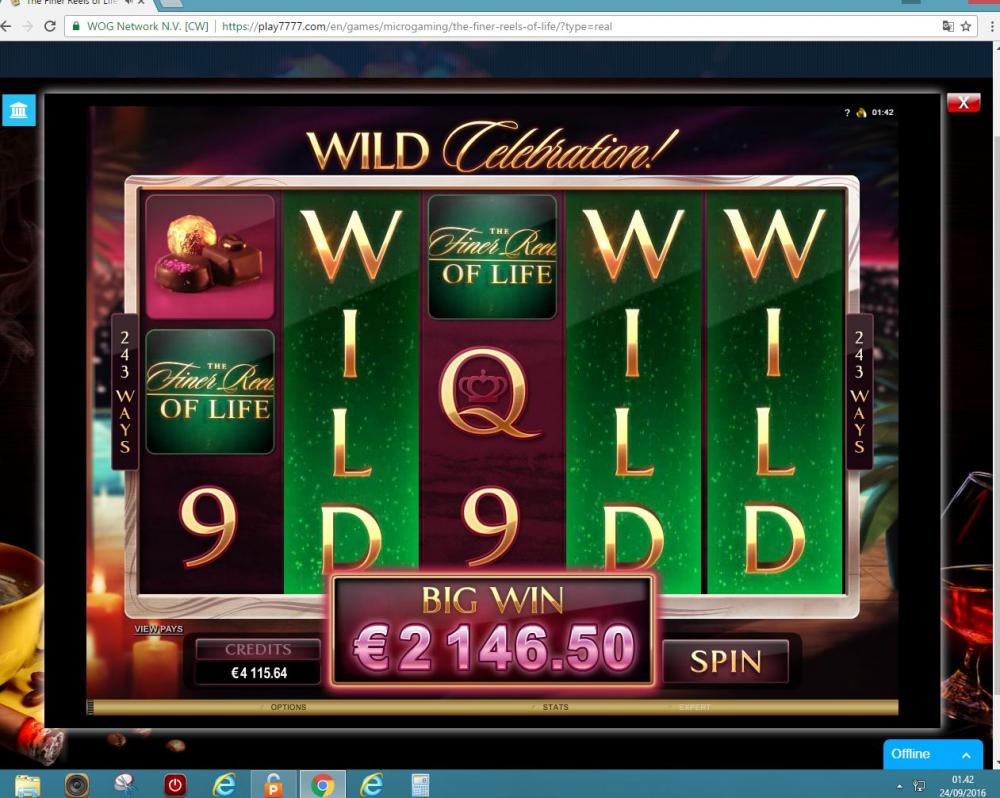
Task: Show hidden system tray icons
Action: click(899, 787)
